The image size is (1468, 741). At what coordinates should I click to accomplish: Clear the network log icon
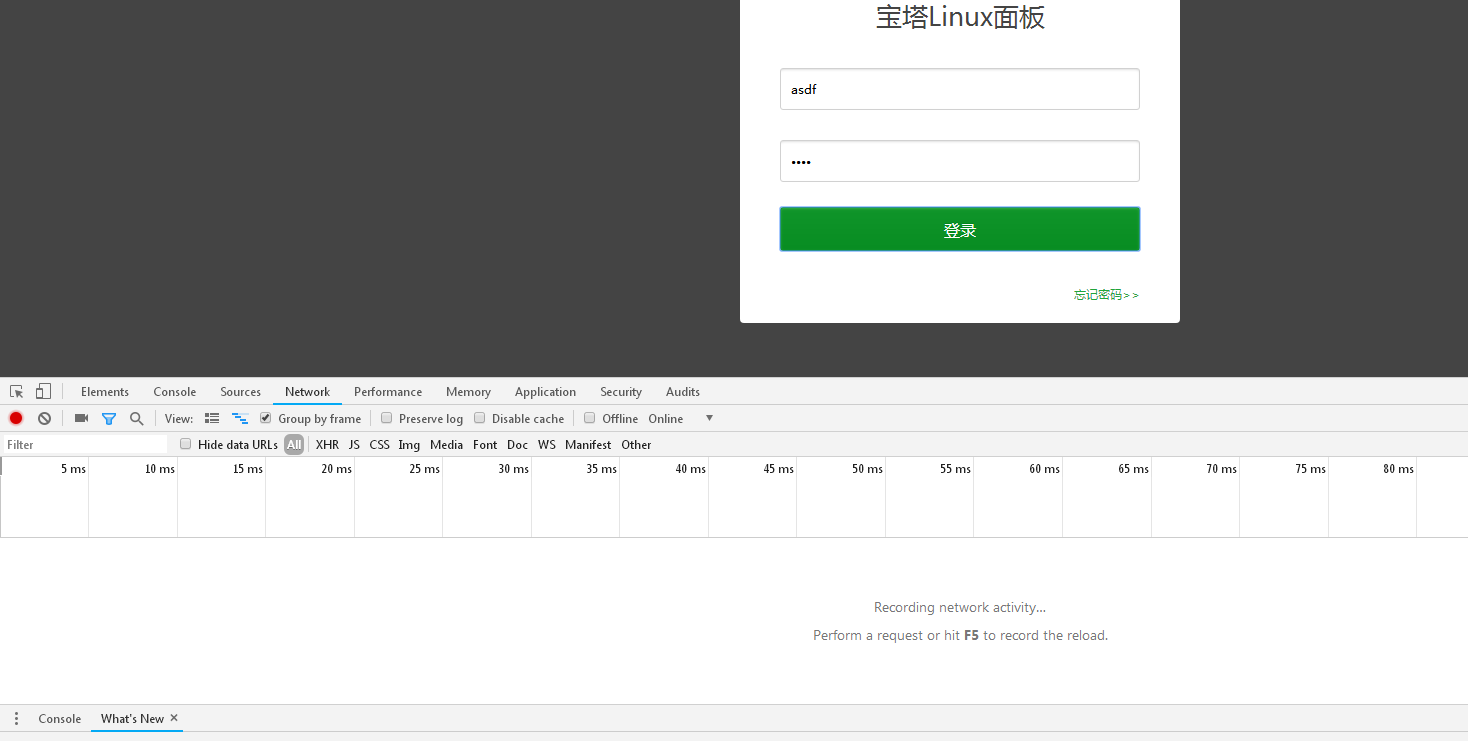tap(44, 418)
